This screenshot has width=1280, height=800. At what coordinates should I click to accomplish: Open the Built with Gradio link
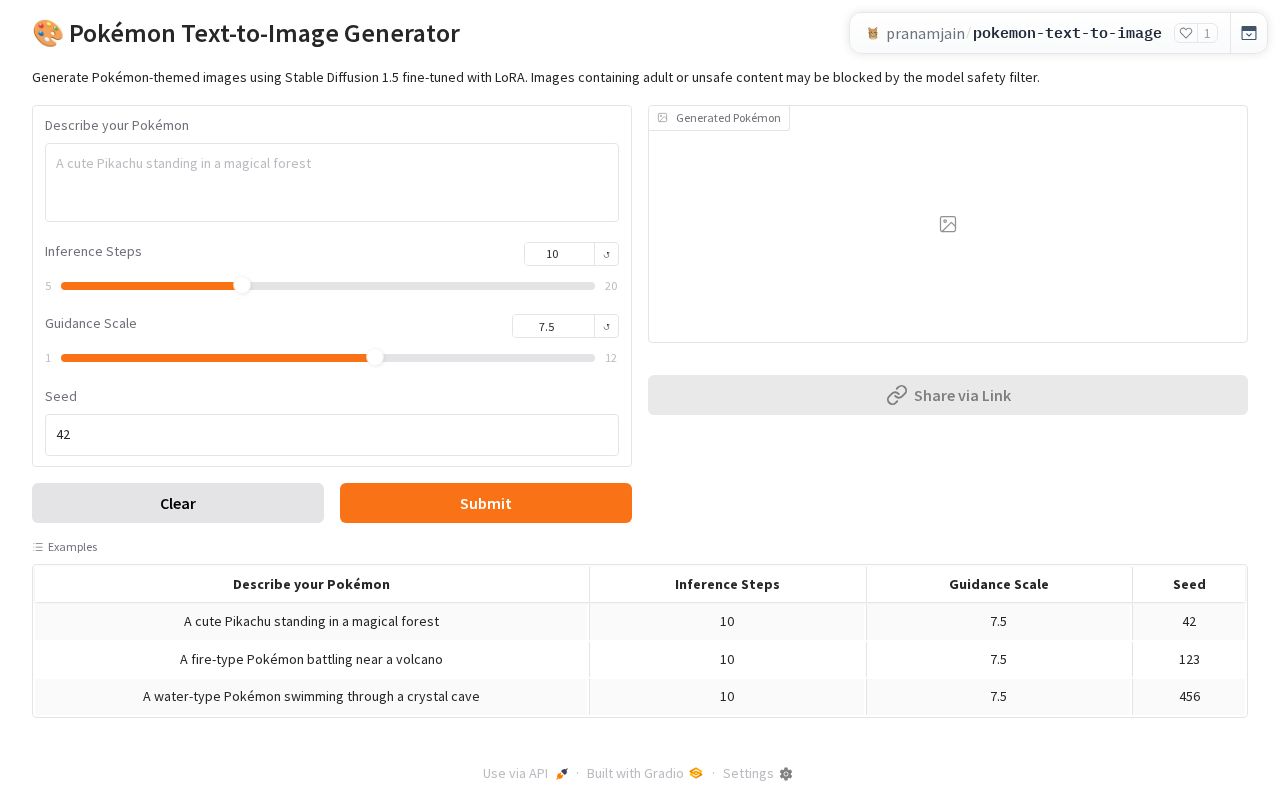[x=645, y=773]
